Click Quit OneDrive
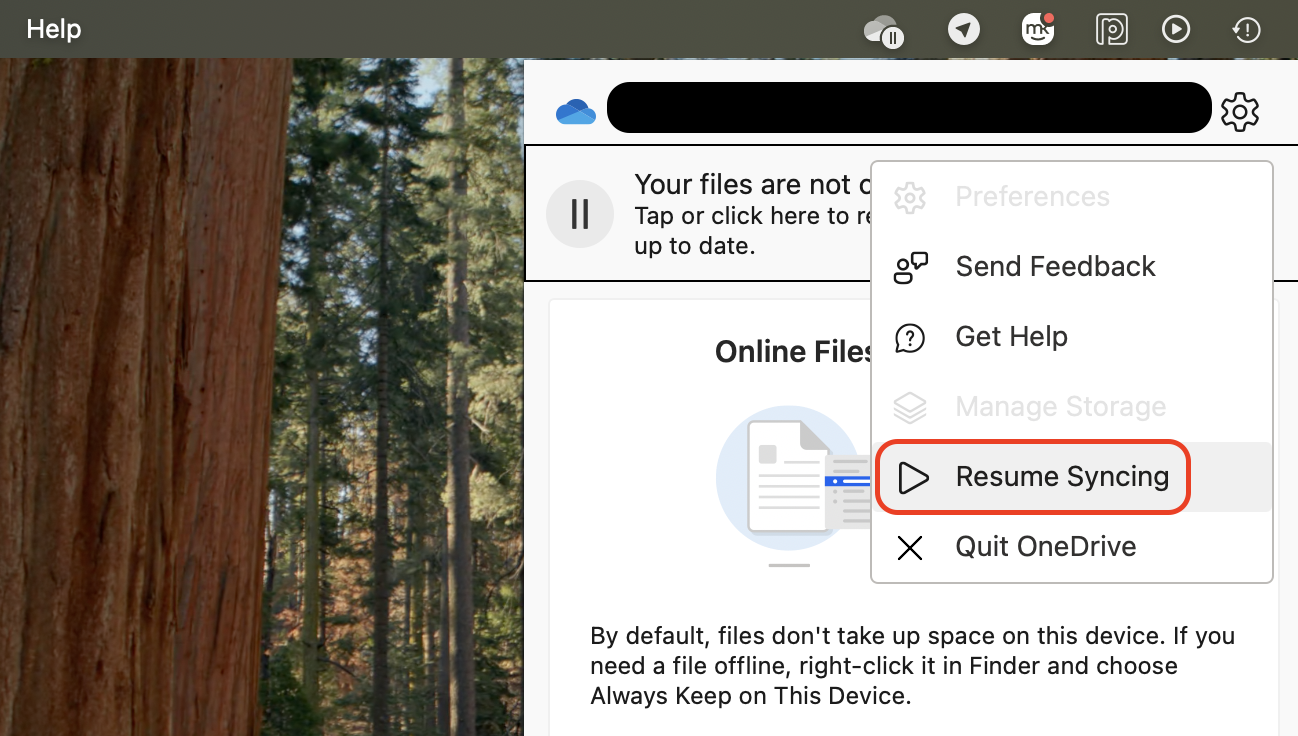This screenshot has height=736, width=1298. pyautogui.click(x=1046, y=547)
